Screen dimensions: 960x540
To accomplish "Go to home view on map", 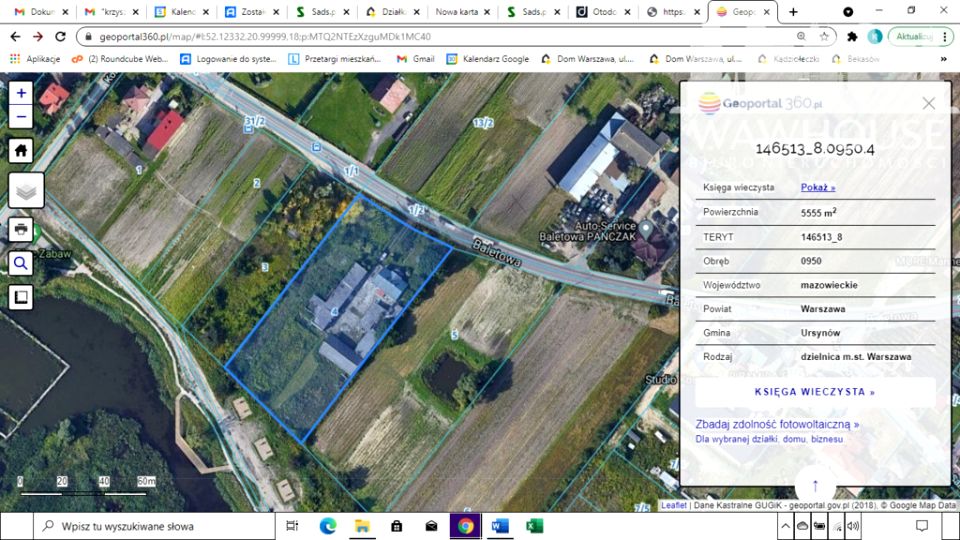I will pos(21,150).
